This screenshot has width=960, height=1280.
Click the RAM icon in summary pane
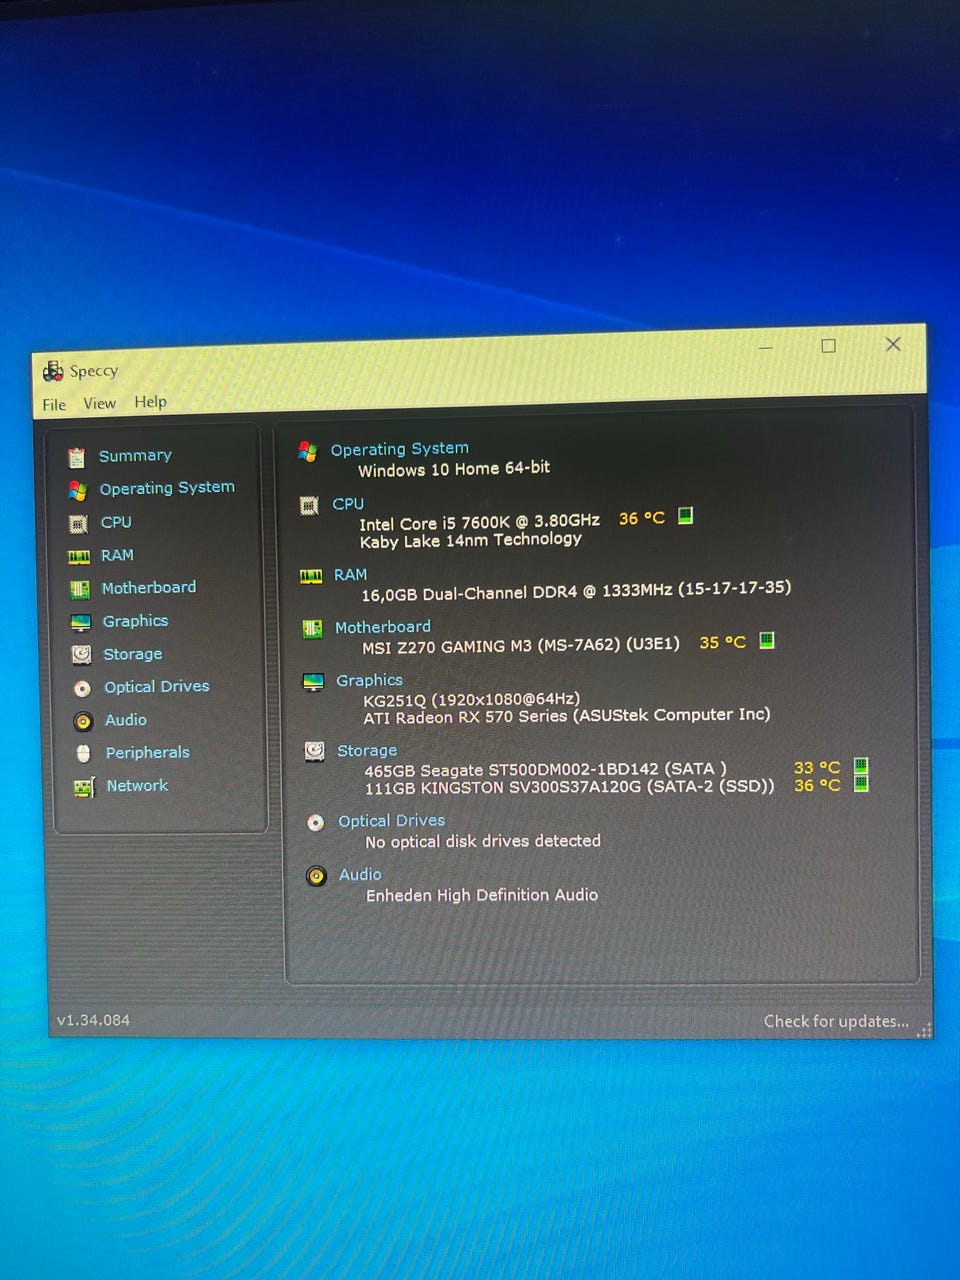(311, 576)
